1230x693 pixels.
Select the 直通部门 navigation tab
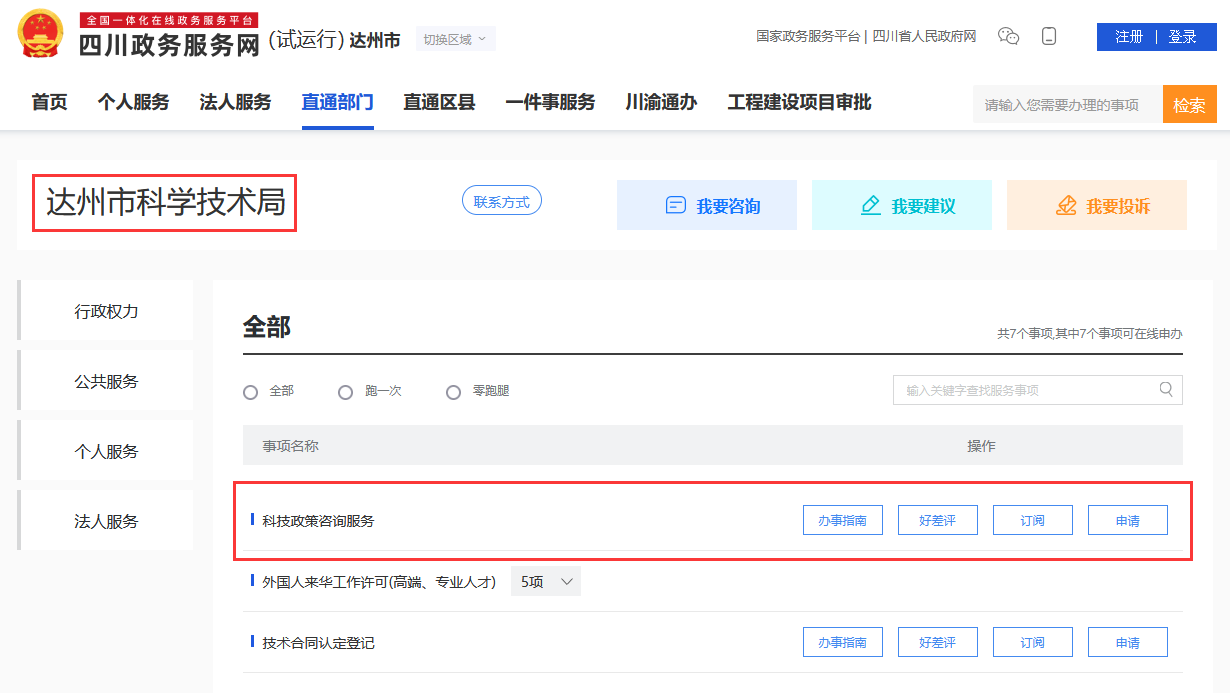(x=337, y=102)
